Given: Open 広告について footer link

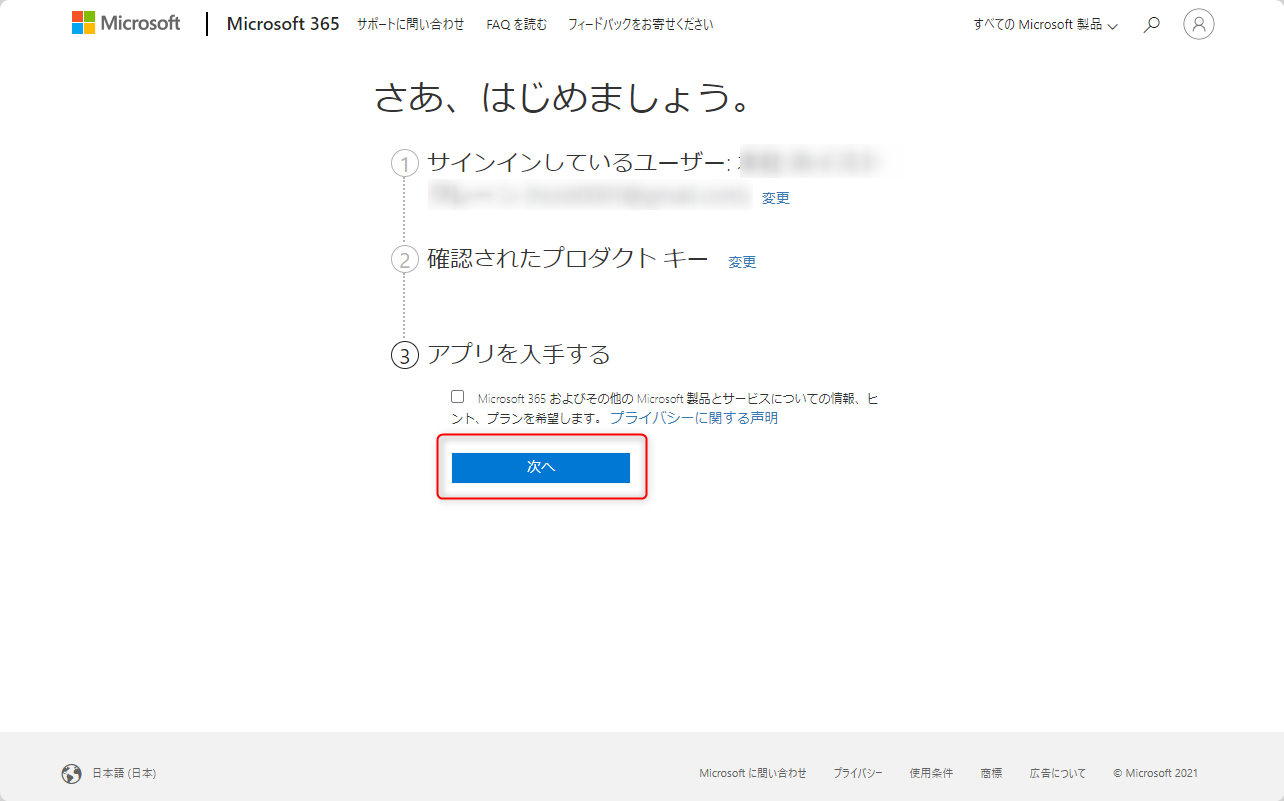Looking at the screenshot, I should (x=1058, y=773).
